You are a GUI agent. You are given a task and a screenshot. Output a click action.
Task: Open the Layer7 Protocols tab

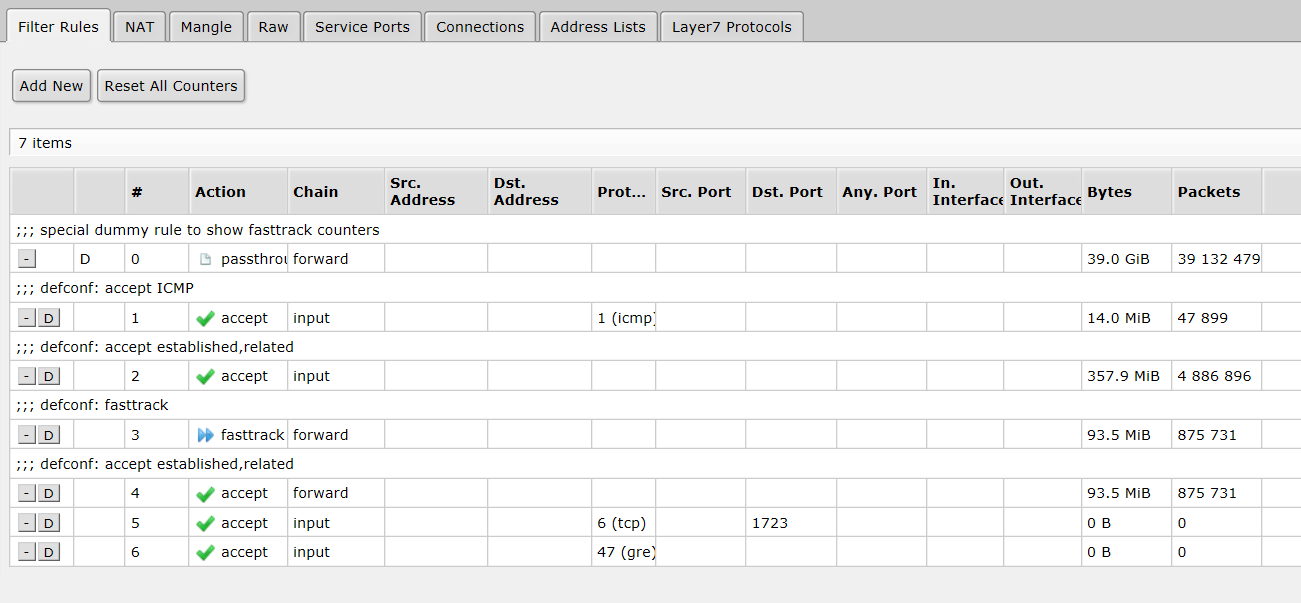pos(732,27)
